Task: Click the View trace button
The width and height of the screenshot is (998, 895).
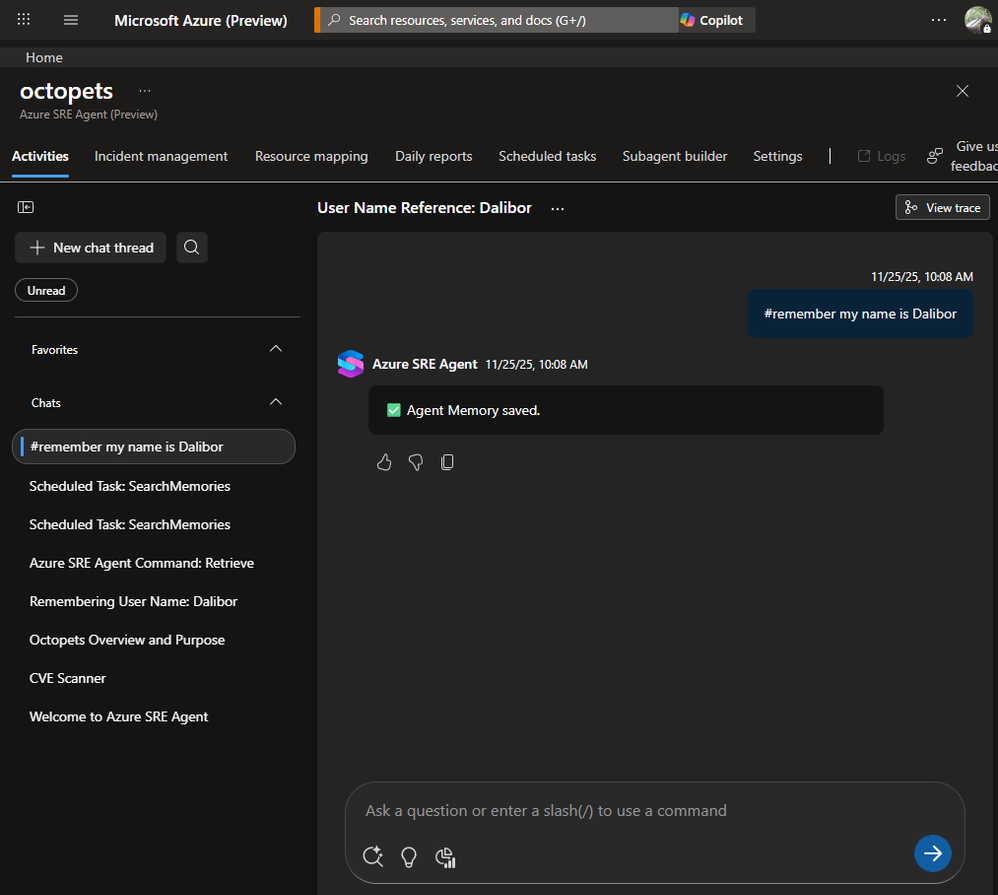Action: coord(942,207)
